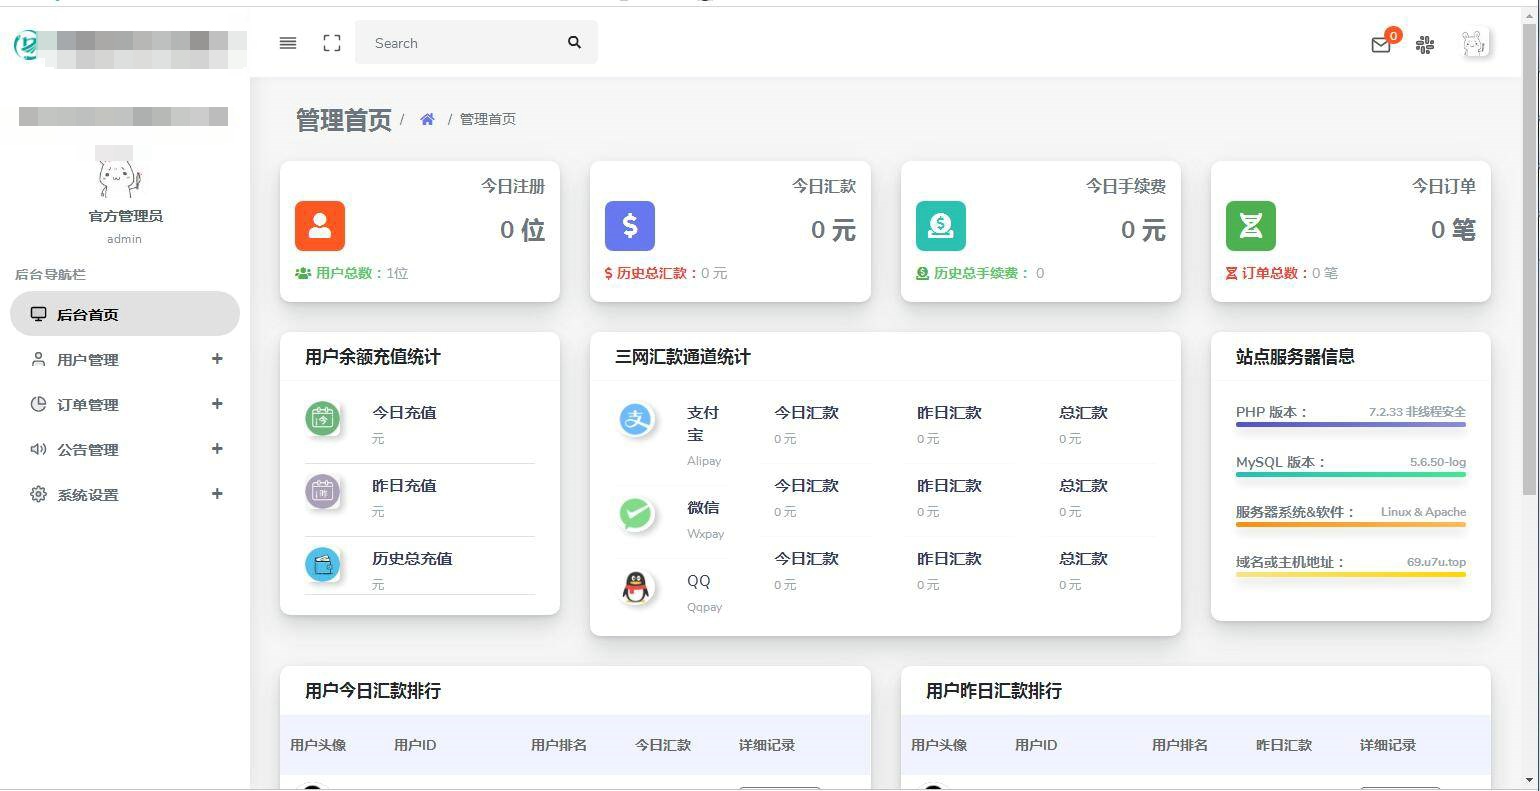This screenshot has height=791, width=1540.
Task: Toggle the sidebar hamburger menu icon
Action: click(288, 43)
